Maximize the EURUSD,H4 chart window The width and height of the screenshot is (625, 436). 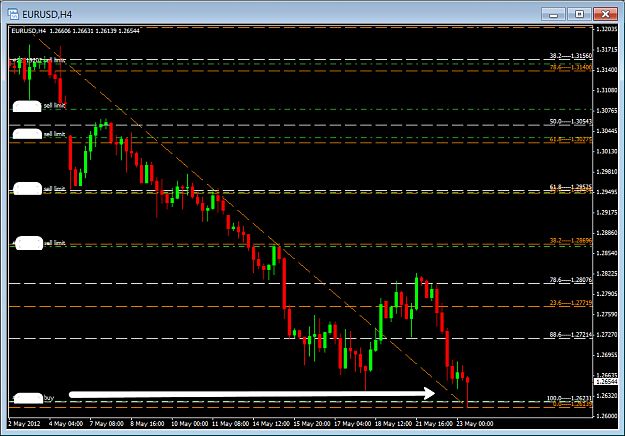[x=579, y=14]
